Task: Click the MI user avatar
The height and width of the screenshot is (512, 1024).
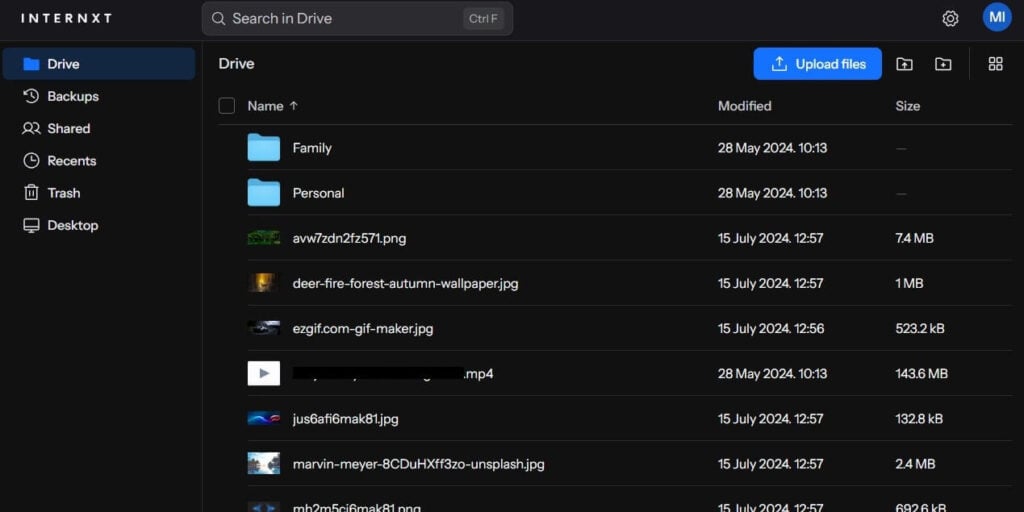Action: (996, 17)
